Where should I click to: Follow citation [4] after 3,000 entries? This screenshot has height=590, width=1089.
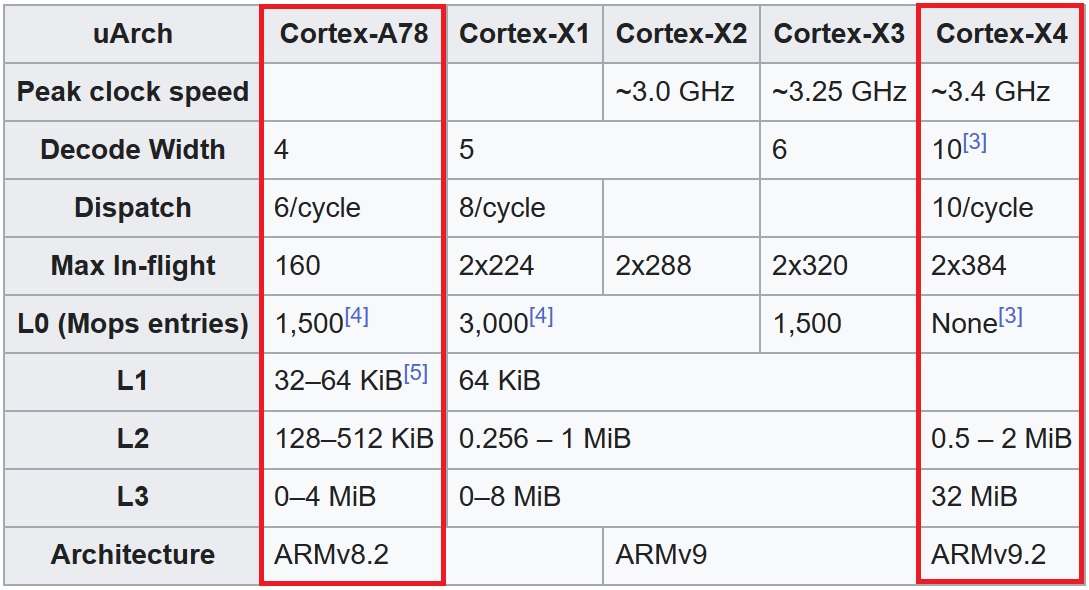541,317
